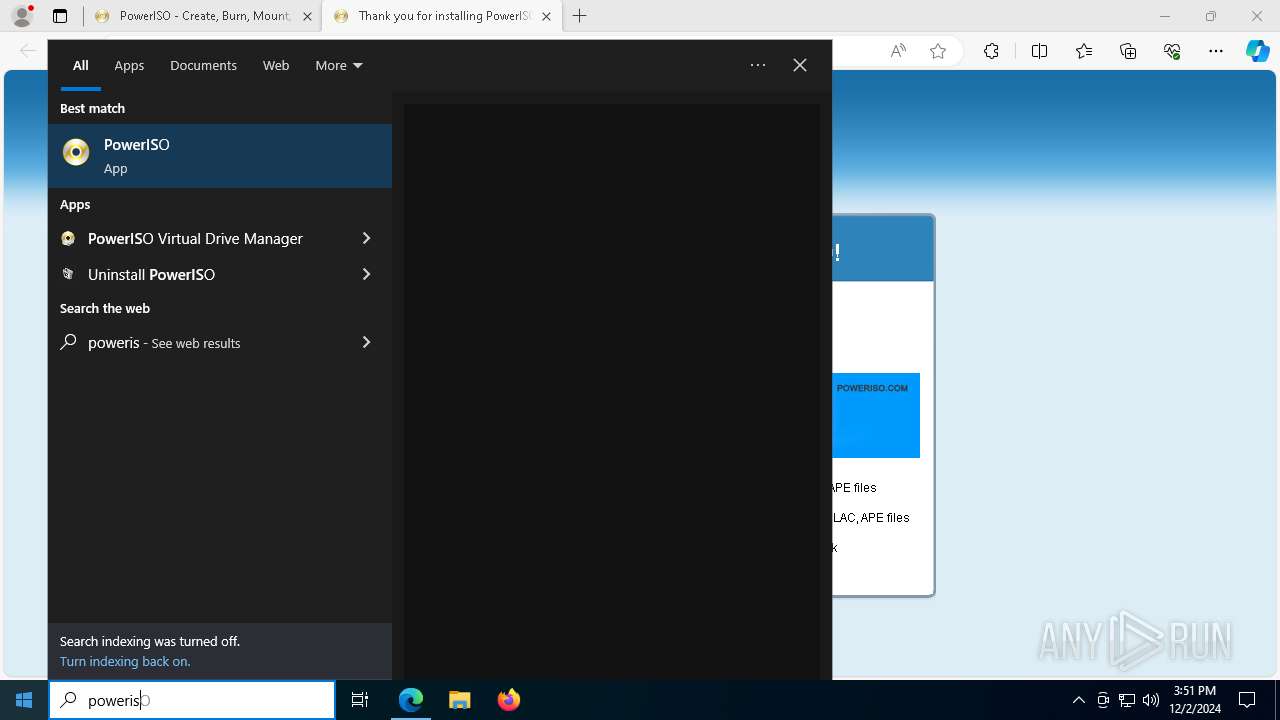The height and width of the screenshot is (720, 1280).
Task: Launch PowerISO Virtual Drive Manager result
Action: coord(195,238)
